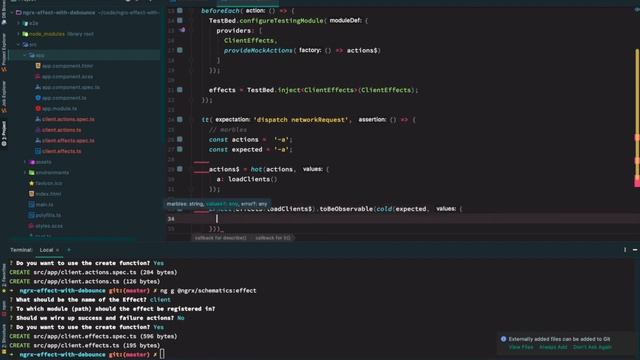Click gutter marker on line 13 beforeEach
Screen dimensions: 640x360
click(180, 11)
